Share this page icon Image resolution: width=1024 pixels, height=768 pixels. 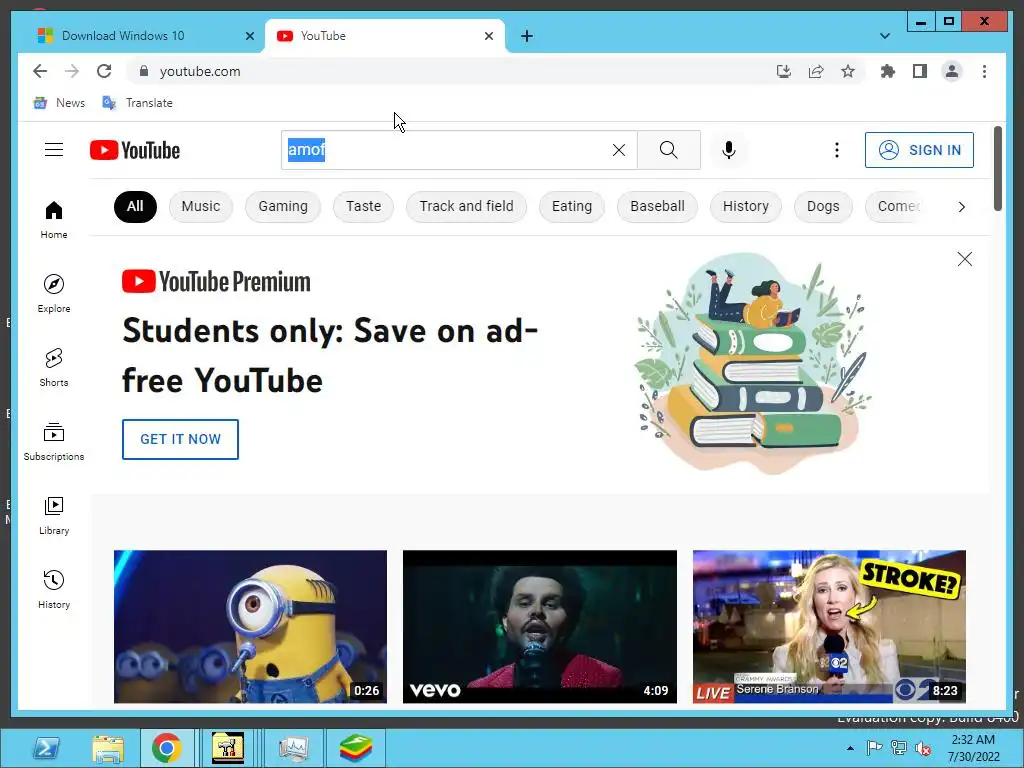pos(816,71)
